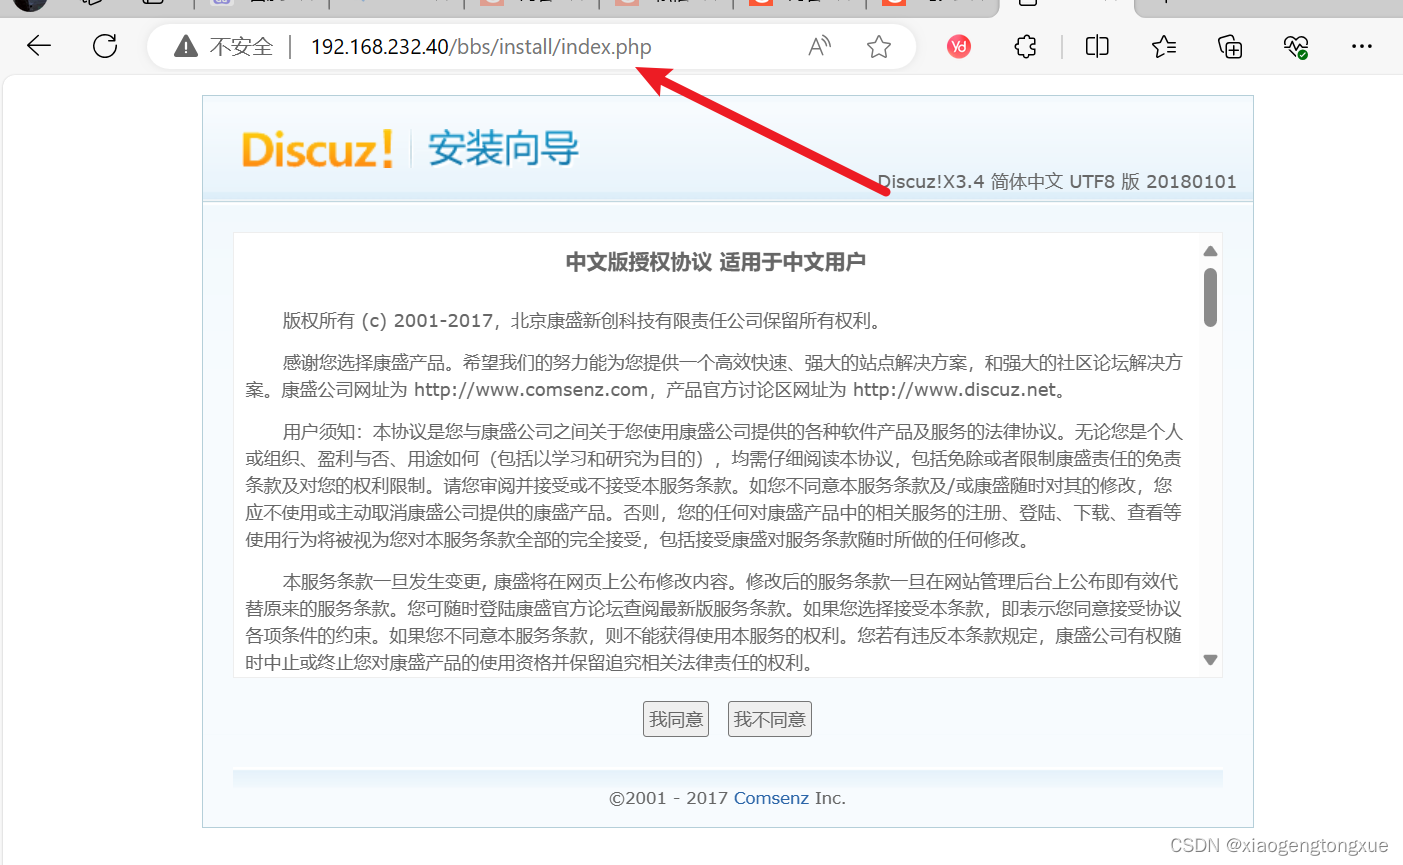Click the 我不同意 disagree button

770,719
